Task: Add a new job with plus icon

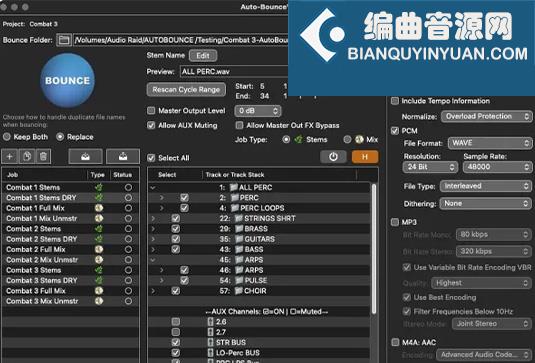Action: pyautogui.click(x=10, y=157)
